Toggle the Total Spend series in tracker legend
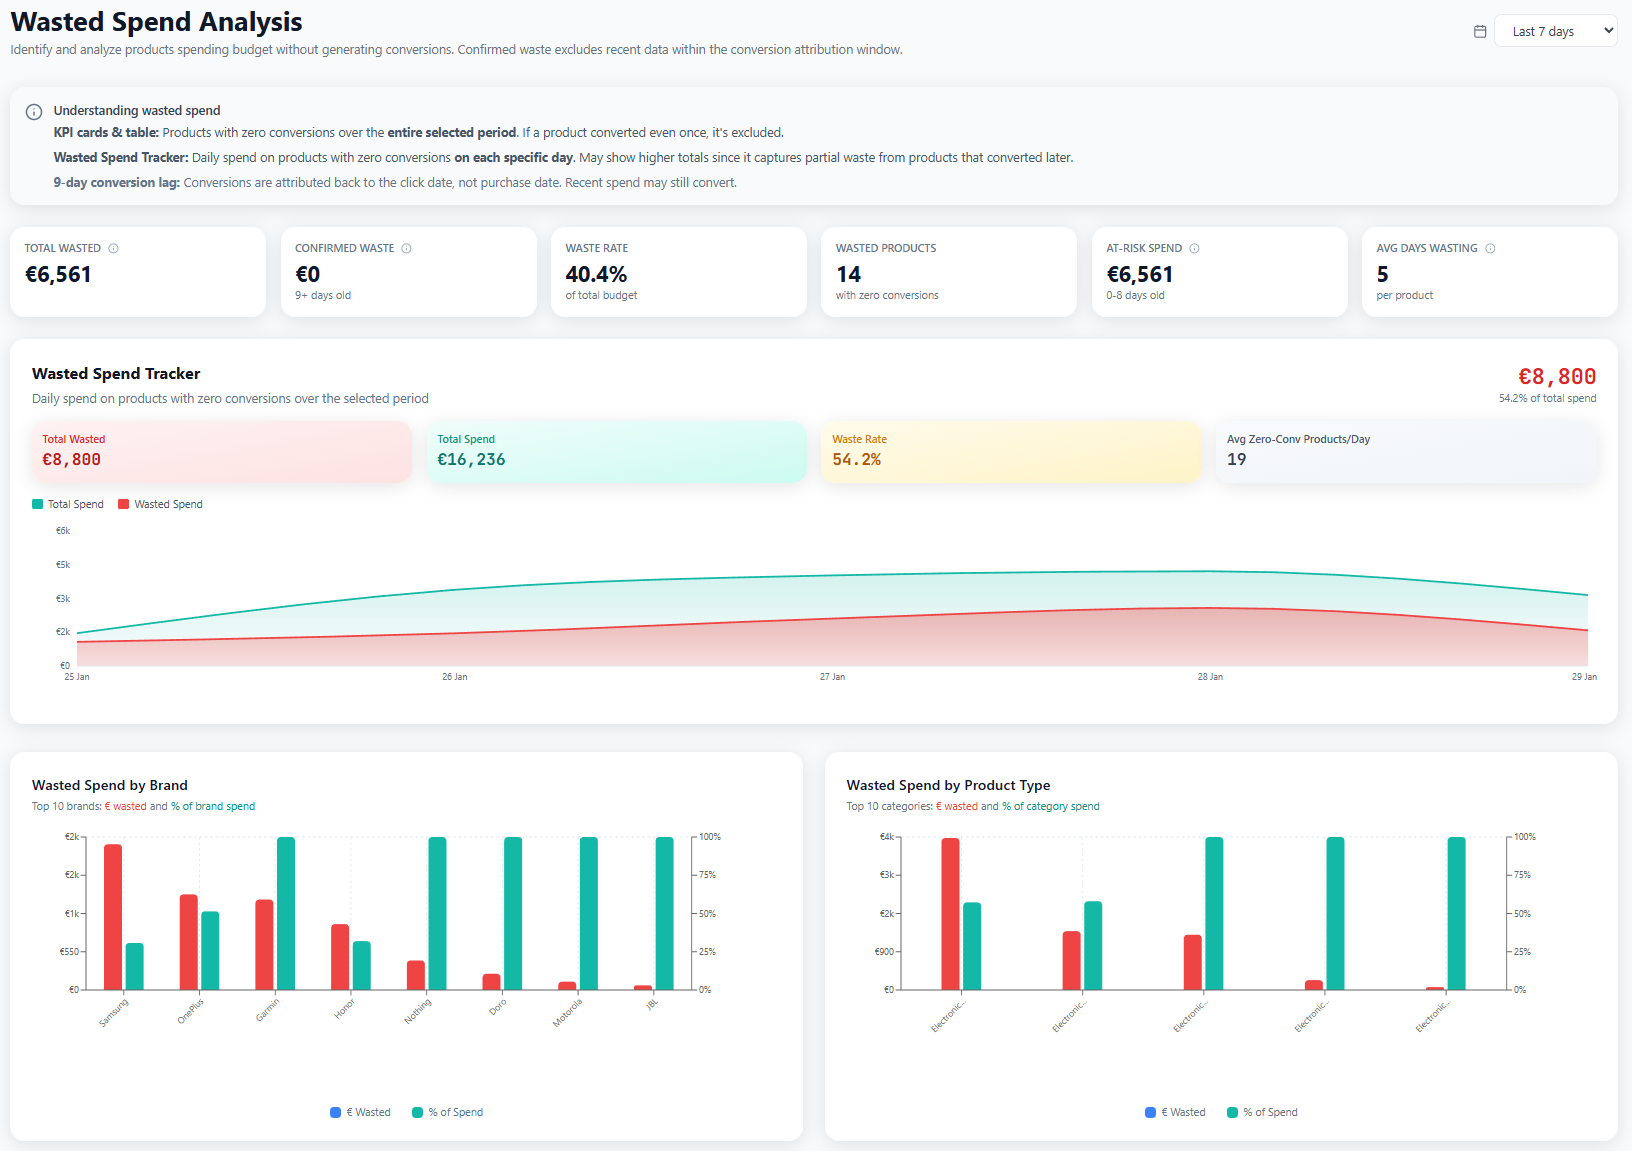Screen dimensions: 1632x1151 (68, 505)
